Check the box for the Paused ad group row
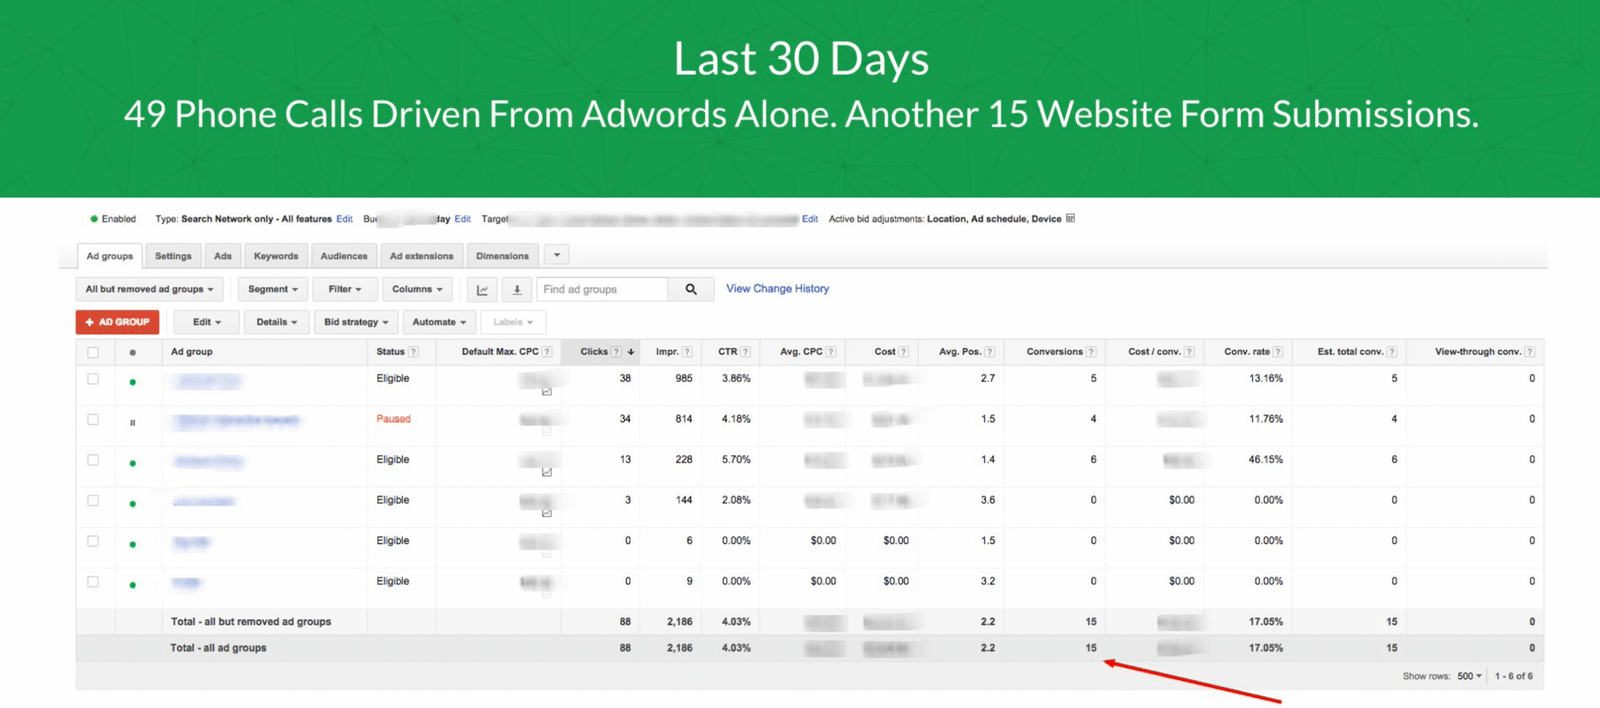This screenshot has width=1600, height=708. (93, 420)
